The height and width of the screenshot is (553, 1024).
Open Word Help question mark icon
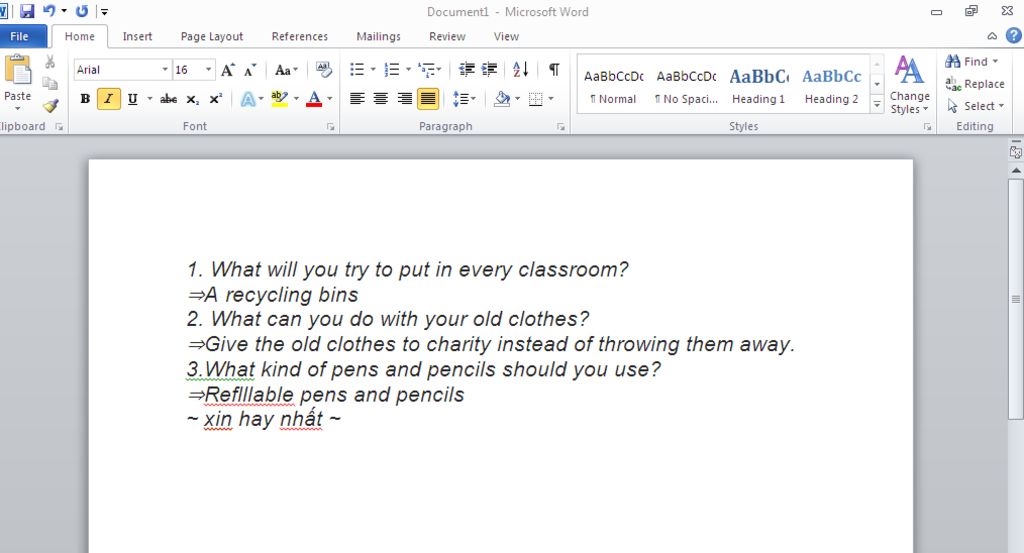click(x=1013, y=36)
